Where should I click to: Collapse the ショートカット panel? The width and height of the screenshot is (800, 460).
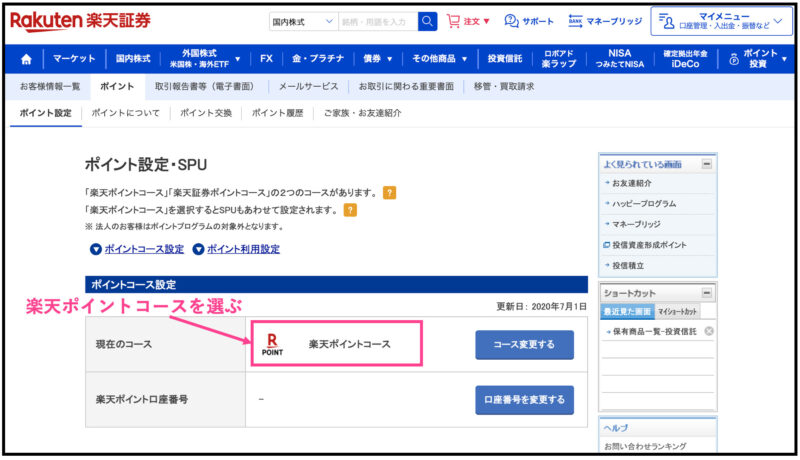pos(707,293)
